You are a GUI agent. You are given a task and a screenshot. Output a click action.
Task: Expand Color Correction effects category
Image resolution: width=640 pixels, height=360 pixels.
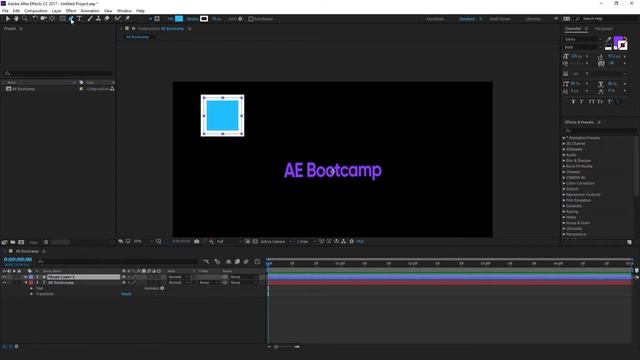564,183
